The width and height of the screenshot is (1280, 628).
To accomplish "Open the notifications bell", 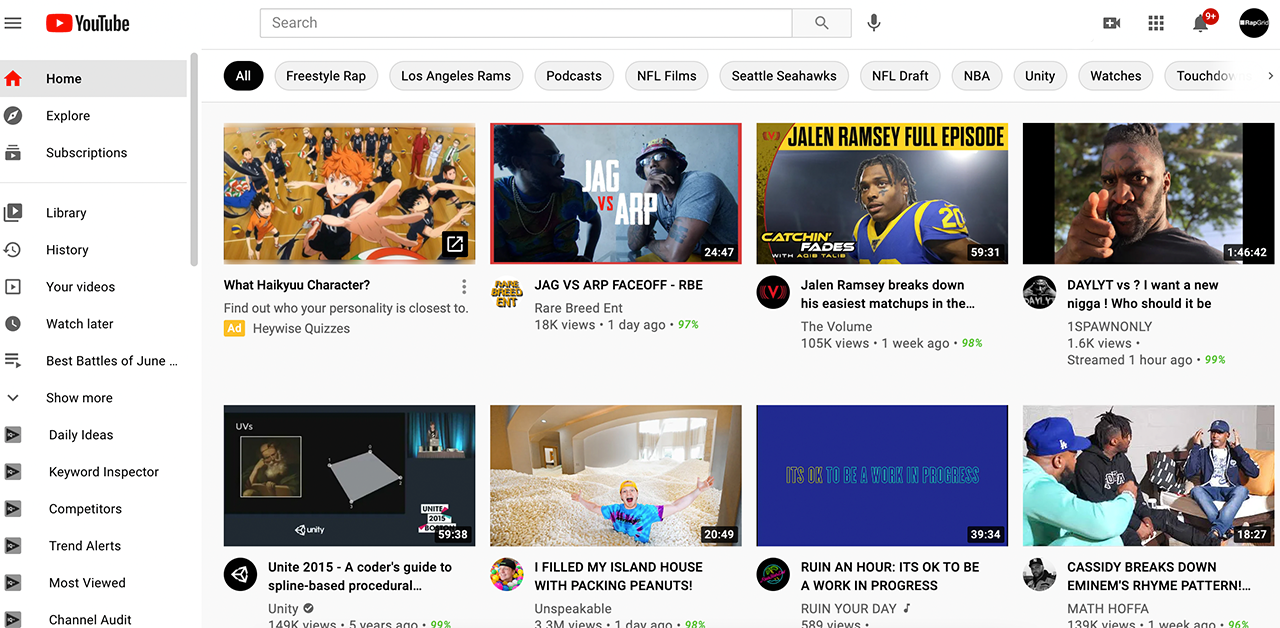I will (1201, 23).
